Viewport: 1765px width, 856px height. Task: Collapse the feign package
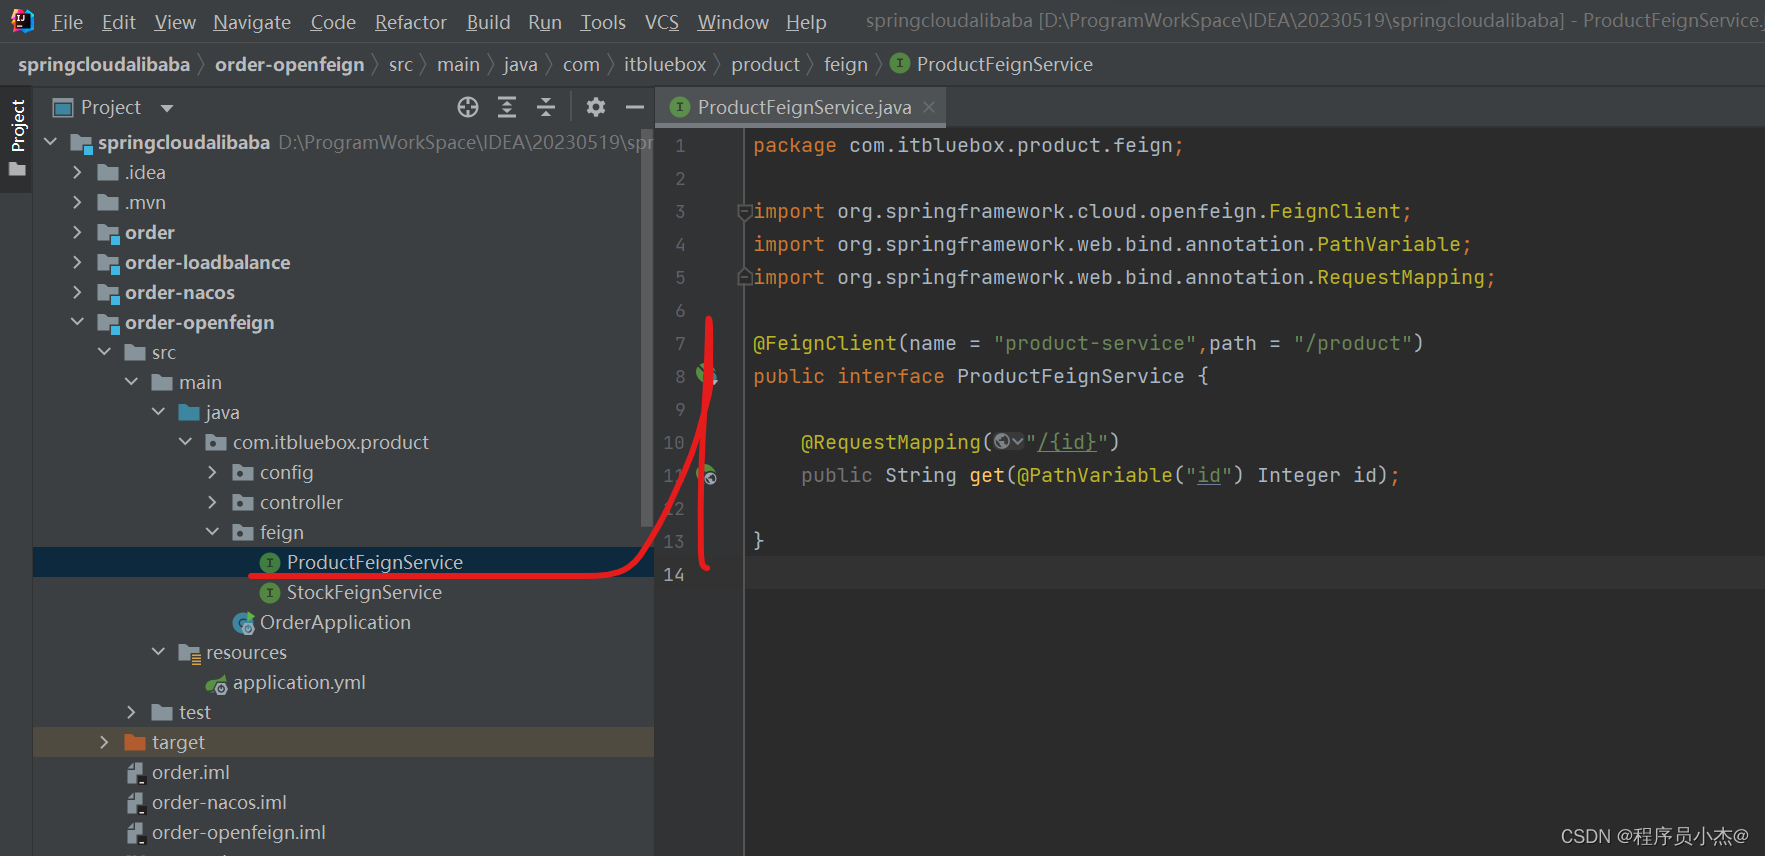coord(212,532)
